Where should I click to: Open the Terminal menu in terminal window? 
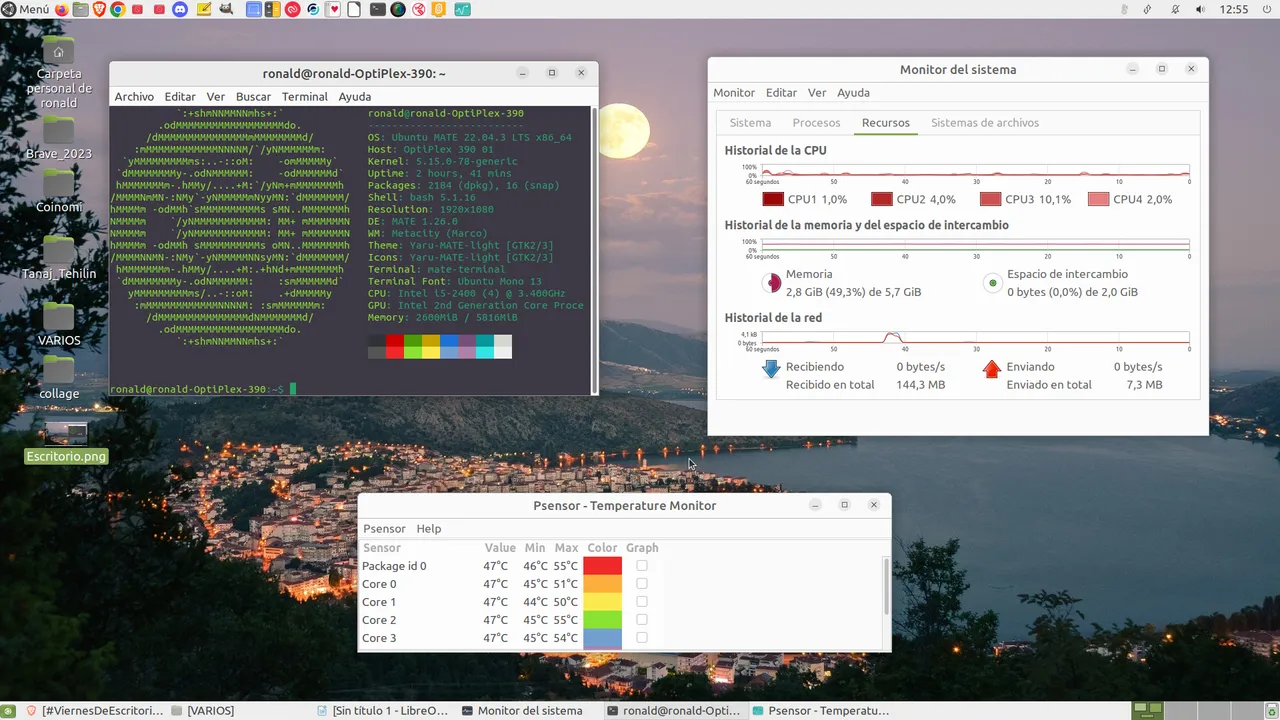pos(305,97)
